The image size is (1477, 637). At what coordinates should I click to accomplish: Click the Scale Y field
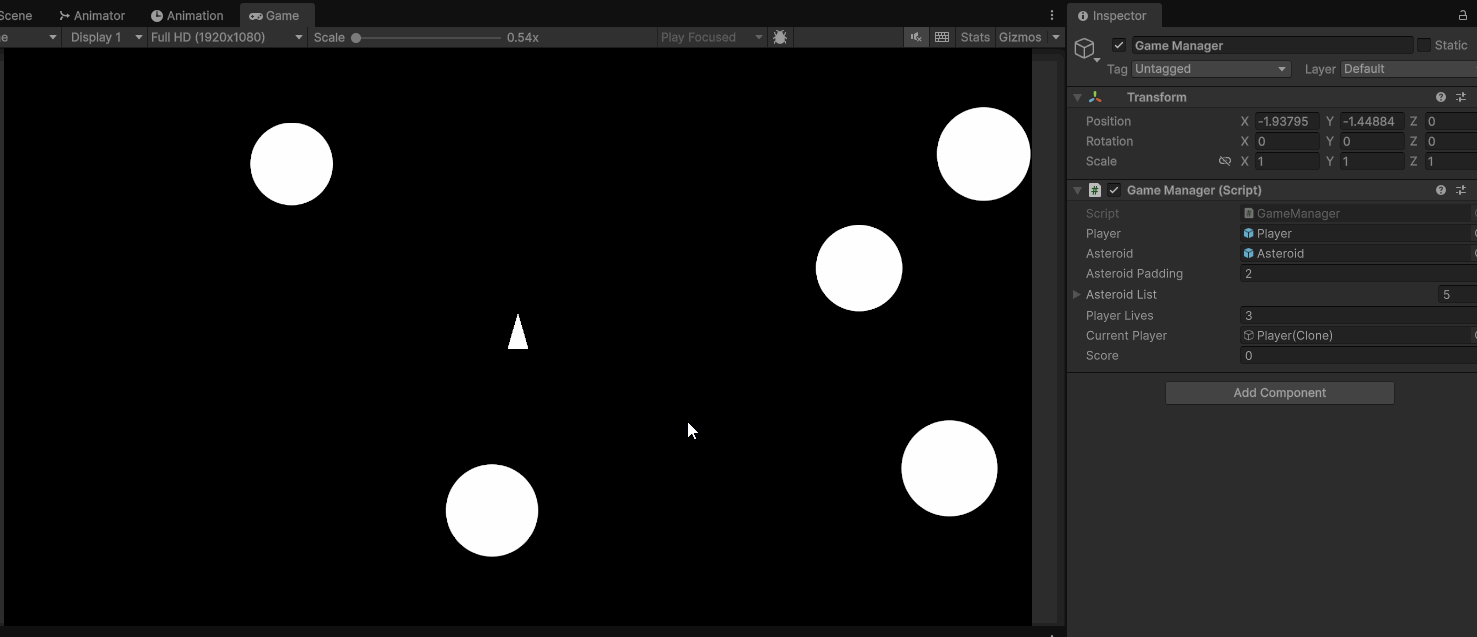pyautogui.click(x=1373, y=161)
